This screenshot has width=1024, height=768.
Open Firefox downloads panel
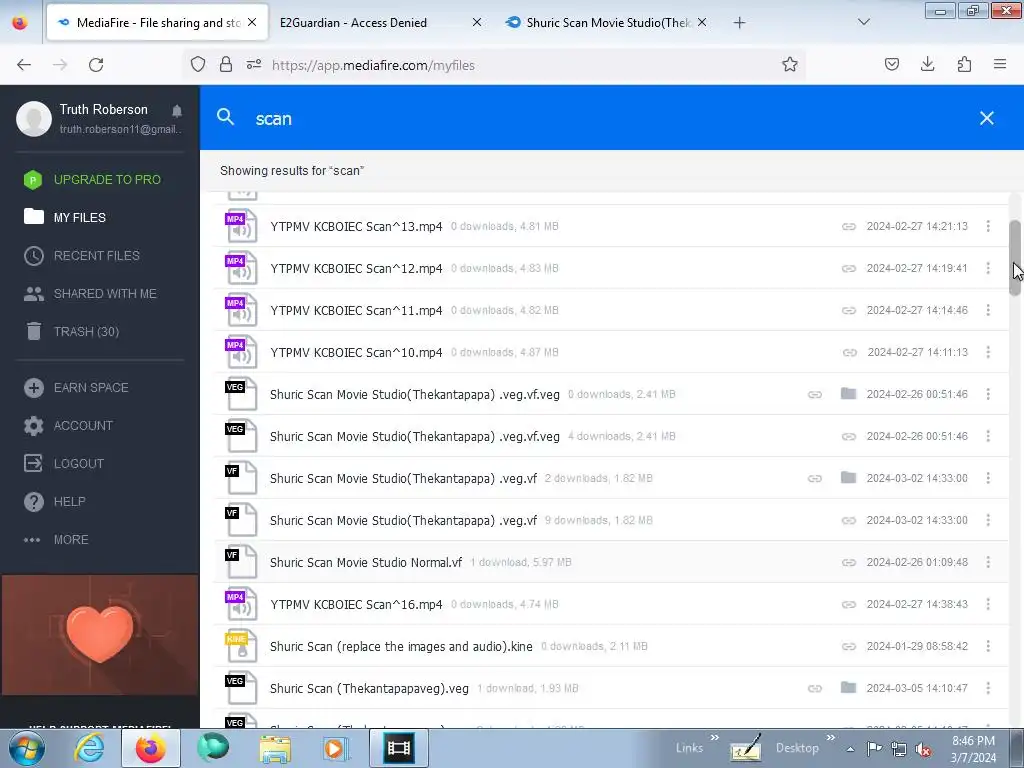[x=927, y=64]
